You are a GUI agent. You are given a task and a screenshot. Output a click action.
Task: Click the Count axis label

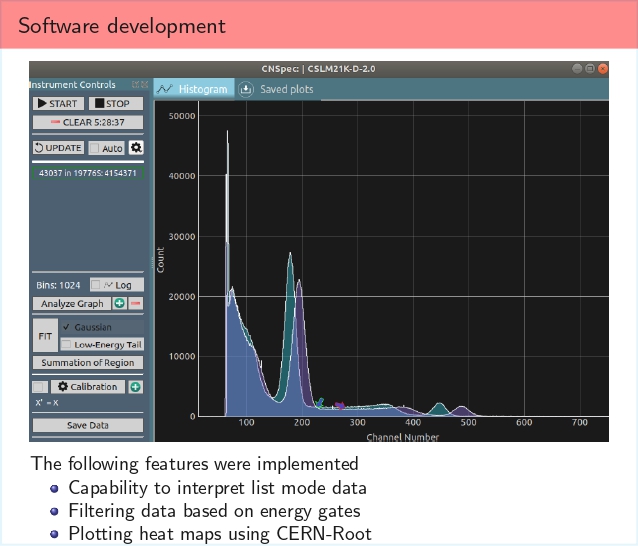click(x=160, y=260)
